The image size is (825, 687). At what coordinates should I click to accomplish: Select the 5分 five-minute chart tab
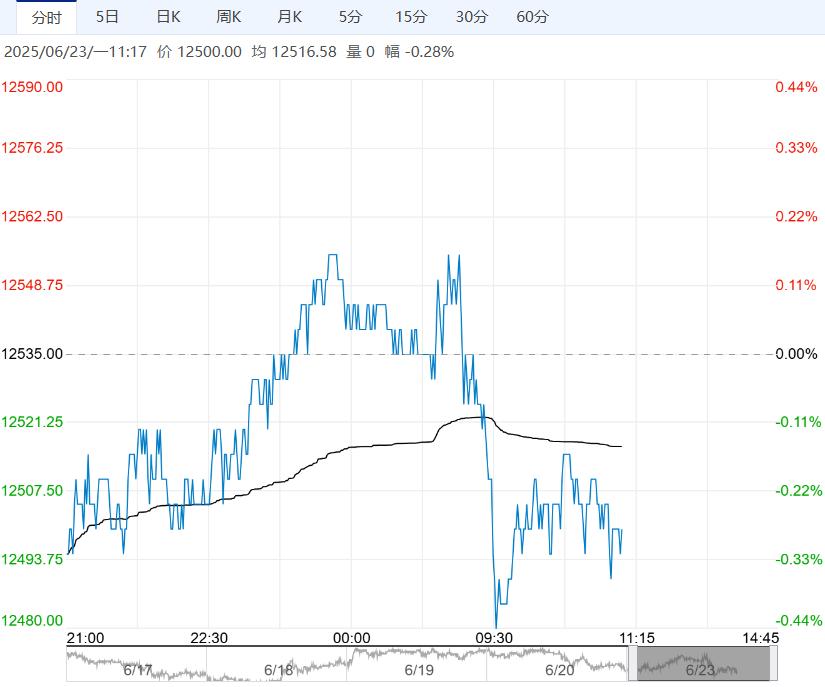coord(351,17)
